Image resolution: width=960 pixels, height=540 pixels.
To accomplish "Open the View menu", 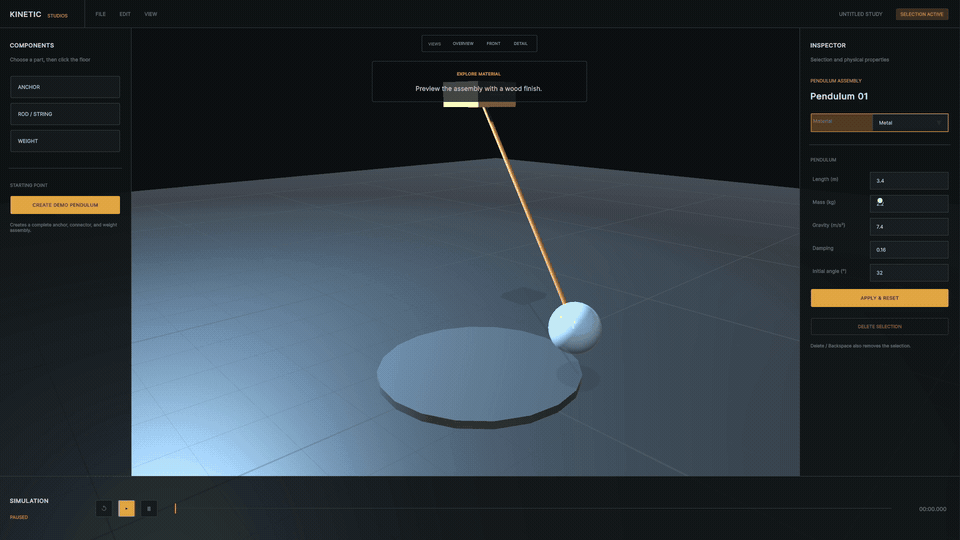I will coord(151,14).
